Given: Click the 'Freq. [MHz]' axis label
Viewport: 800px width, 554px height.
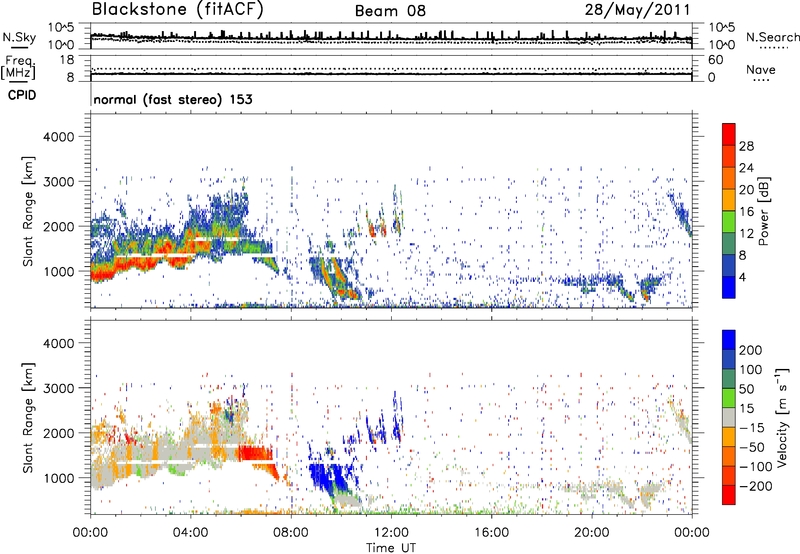Looking at the screenshot, I should [x=18, y=68].
